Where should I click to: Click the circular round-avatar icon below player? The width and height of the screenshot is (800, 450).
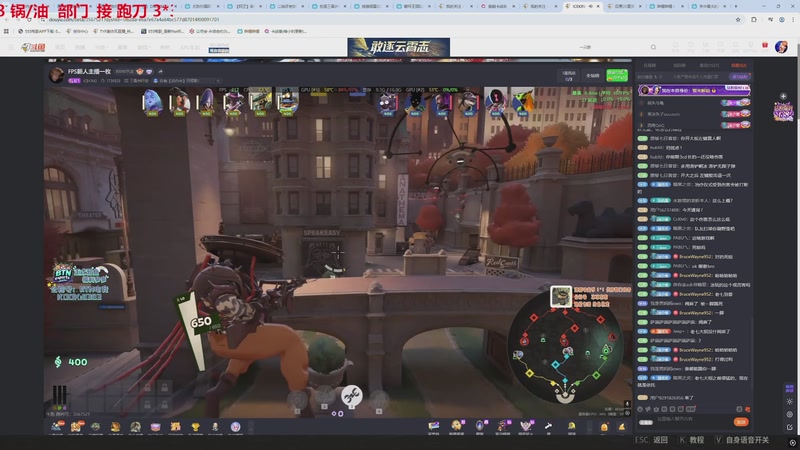(x=235, y=427)
